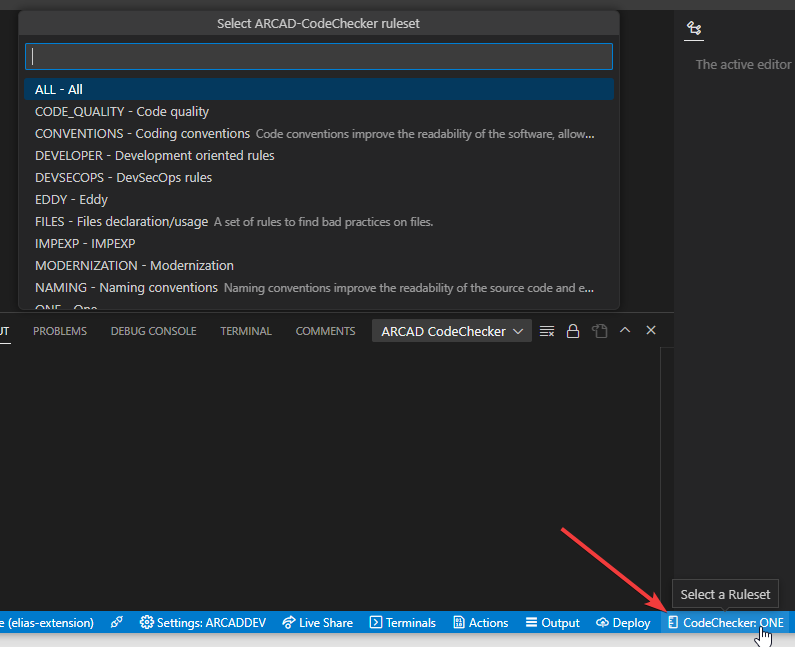795x647 pixels.
Task: Toggle the output scroll lock icon
Action: tap(573, 331)
